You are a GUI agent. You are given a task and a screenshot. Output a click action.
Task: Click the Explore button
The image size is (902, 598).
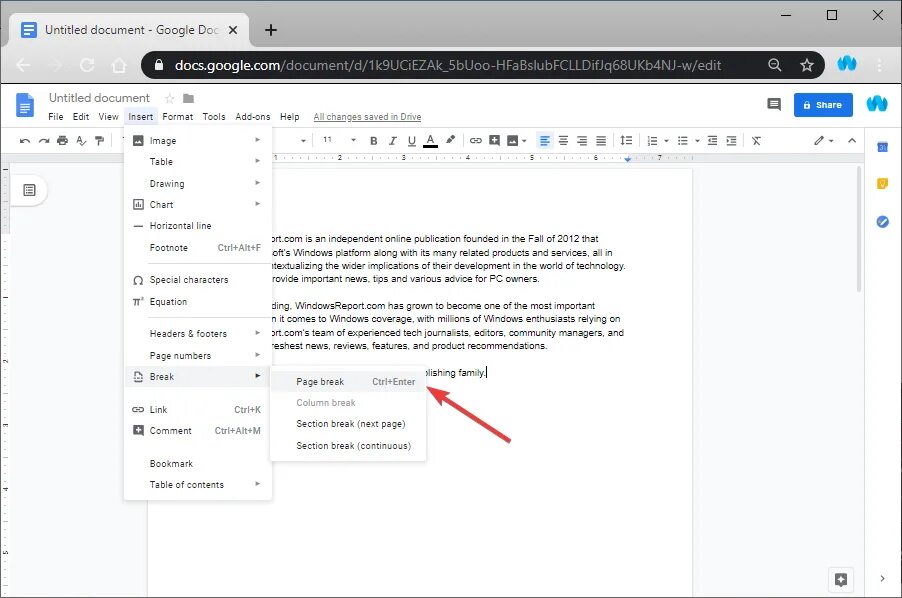[840, 580]
